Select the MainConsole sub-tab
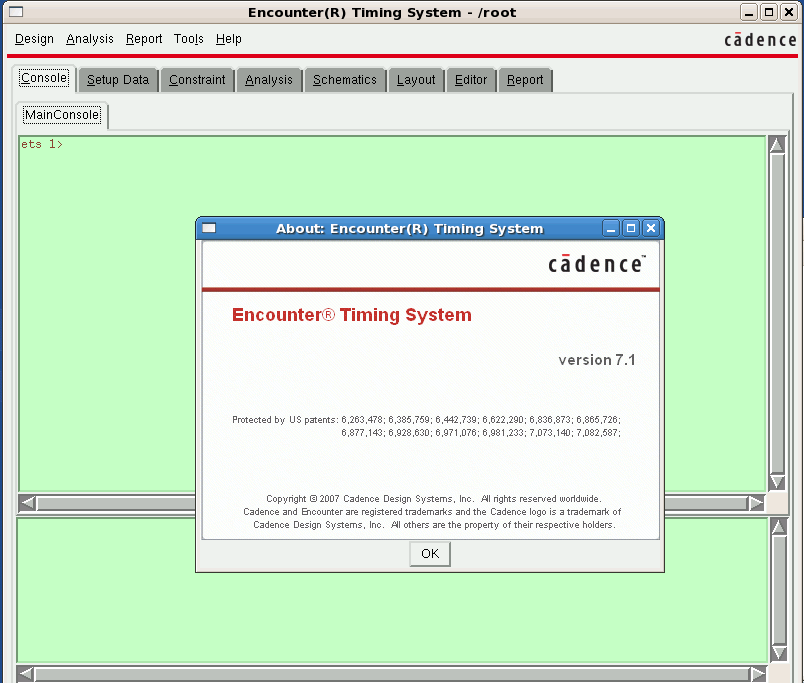 pos(62,115)
